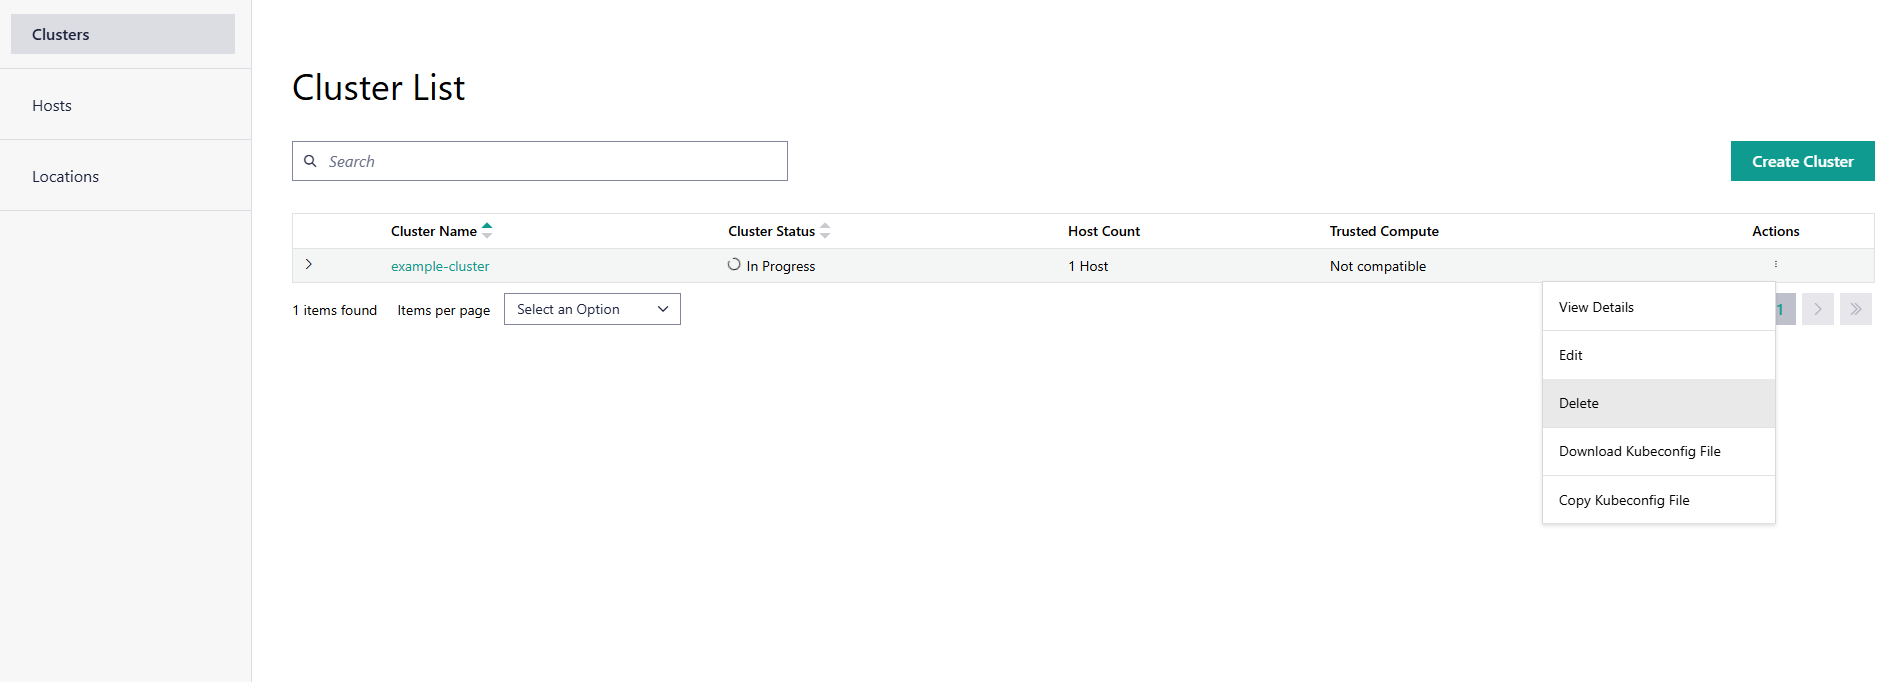Toggle the kebab actions menu icon
Image resolution: width=1903 pixels, height=682 pixels.
pos(1775,264)
